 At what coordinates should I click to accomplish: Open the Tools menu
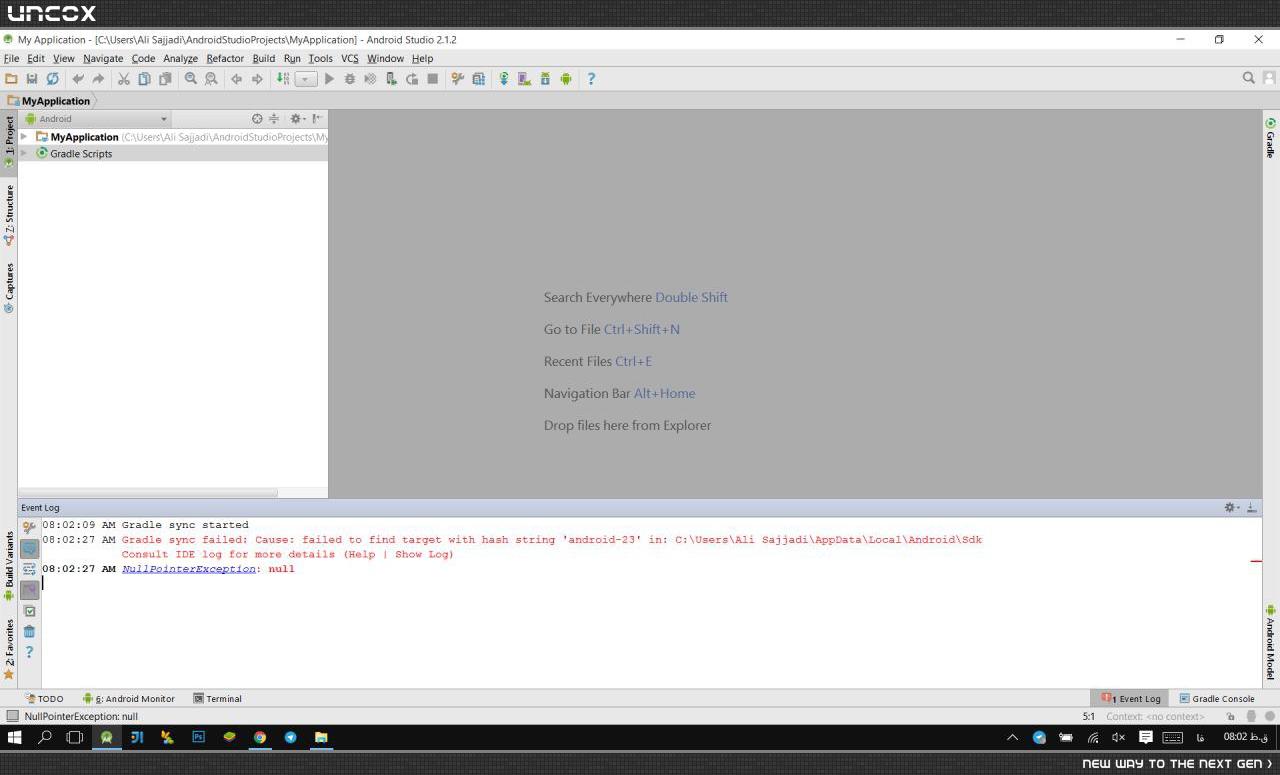(320, 58)
